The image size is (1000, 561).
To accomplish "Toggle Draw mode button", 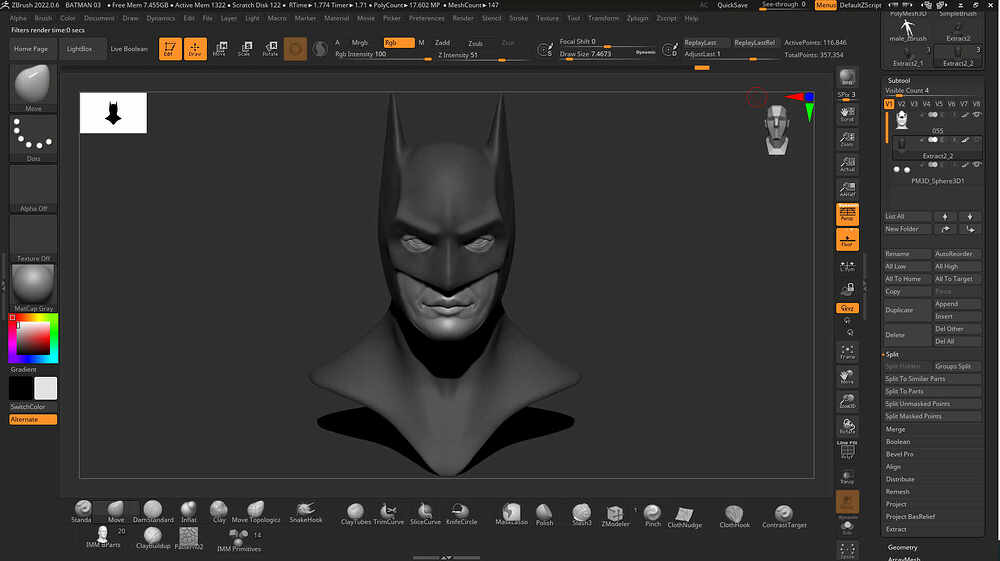I will coord(195,48).
